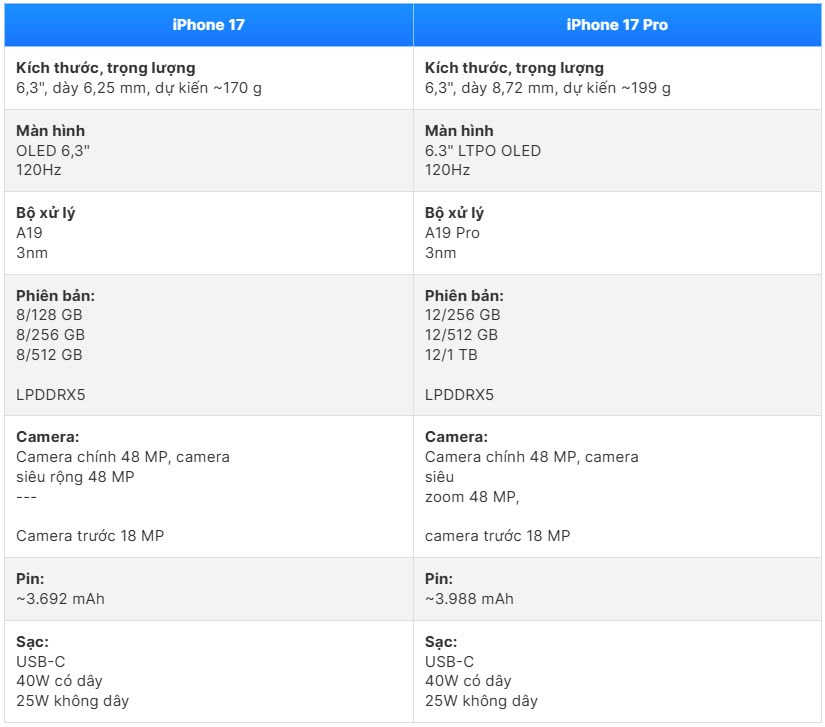Click 'OLED 6,3"' display text
The height and width of the screenshot is (727, 825).
click(53, 151)
